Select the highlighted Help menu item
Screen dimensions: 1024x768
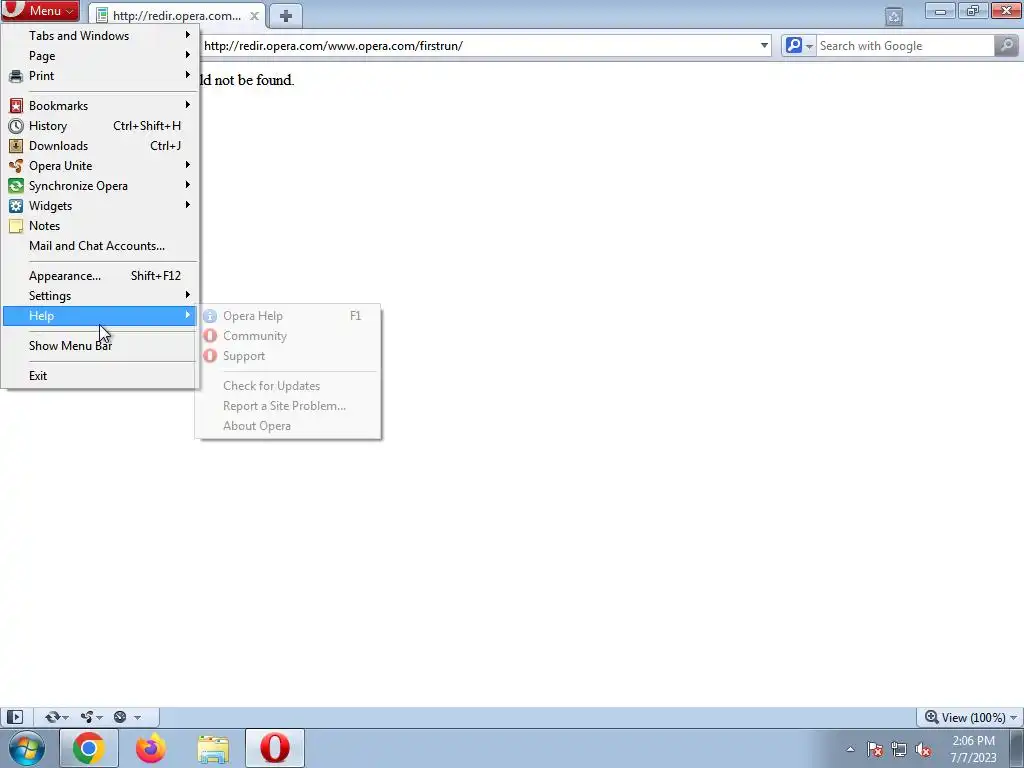pyautogui.click(x=100, y=315)
